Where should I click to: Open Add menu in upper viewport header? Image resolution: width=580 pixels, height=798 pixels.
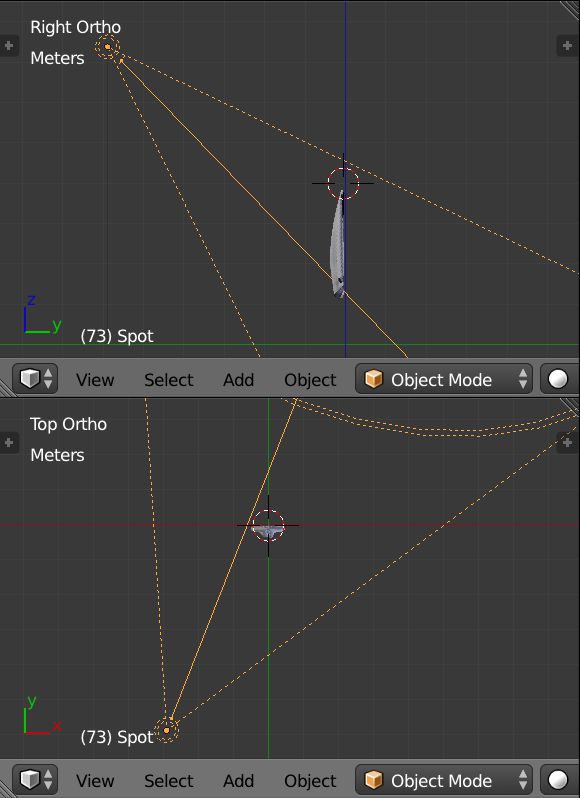pyautogui.click(x=238, y=380)
